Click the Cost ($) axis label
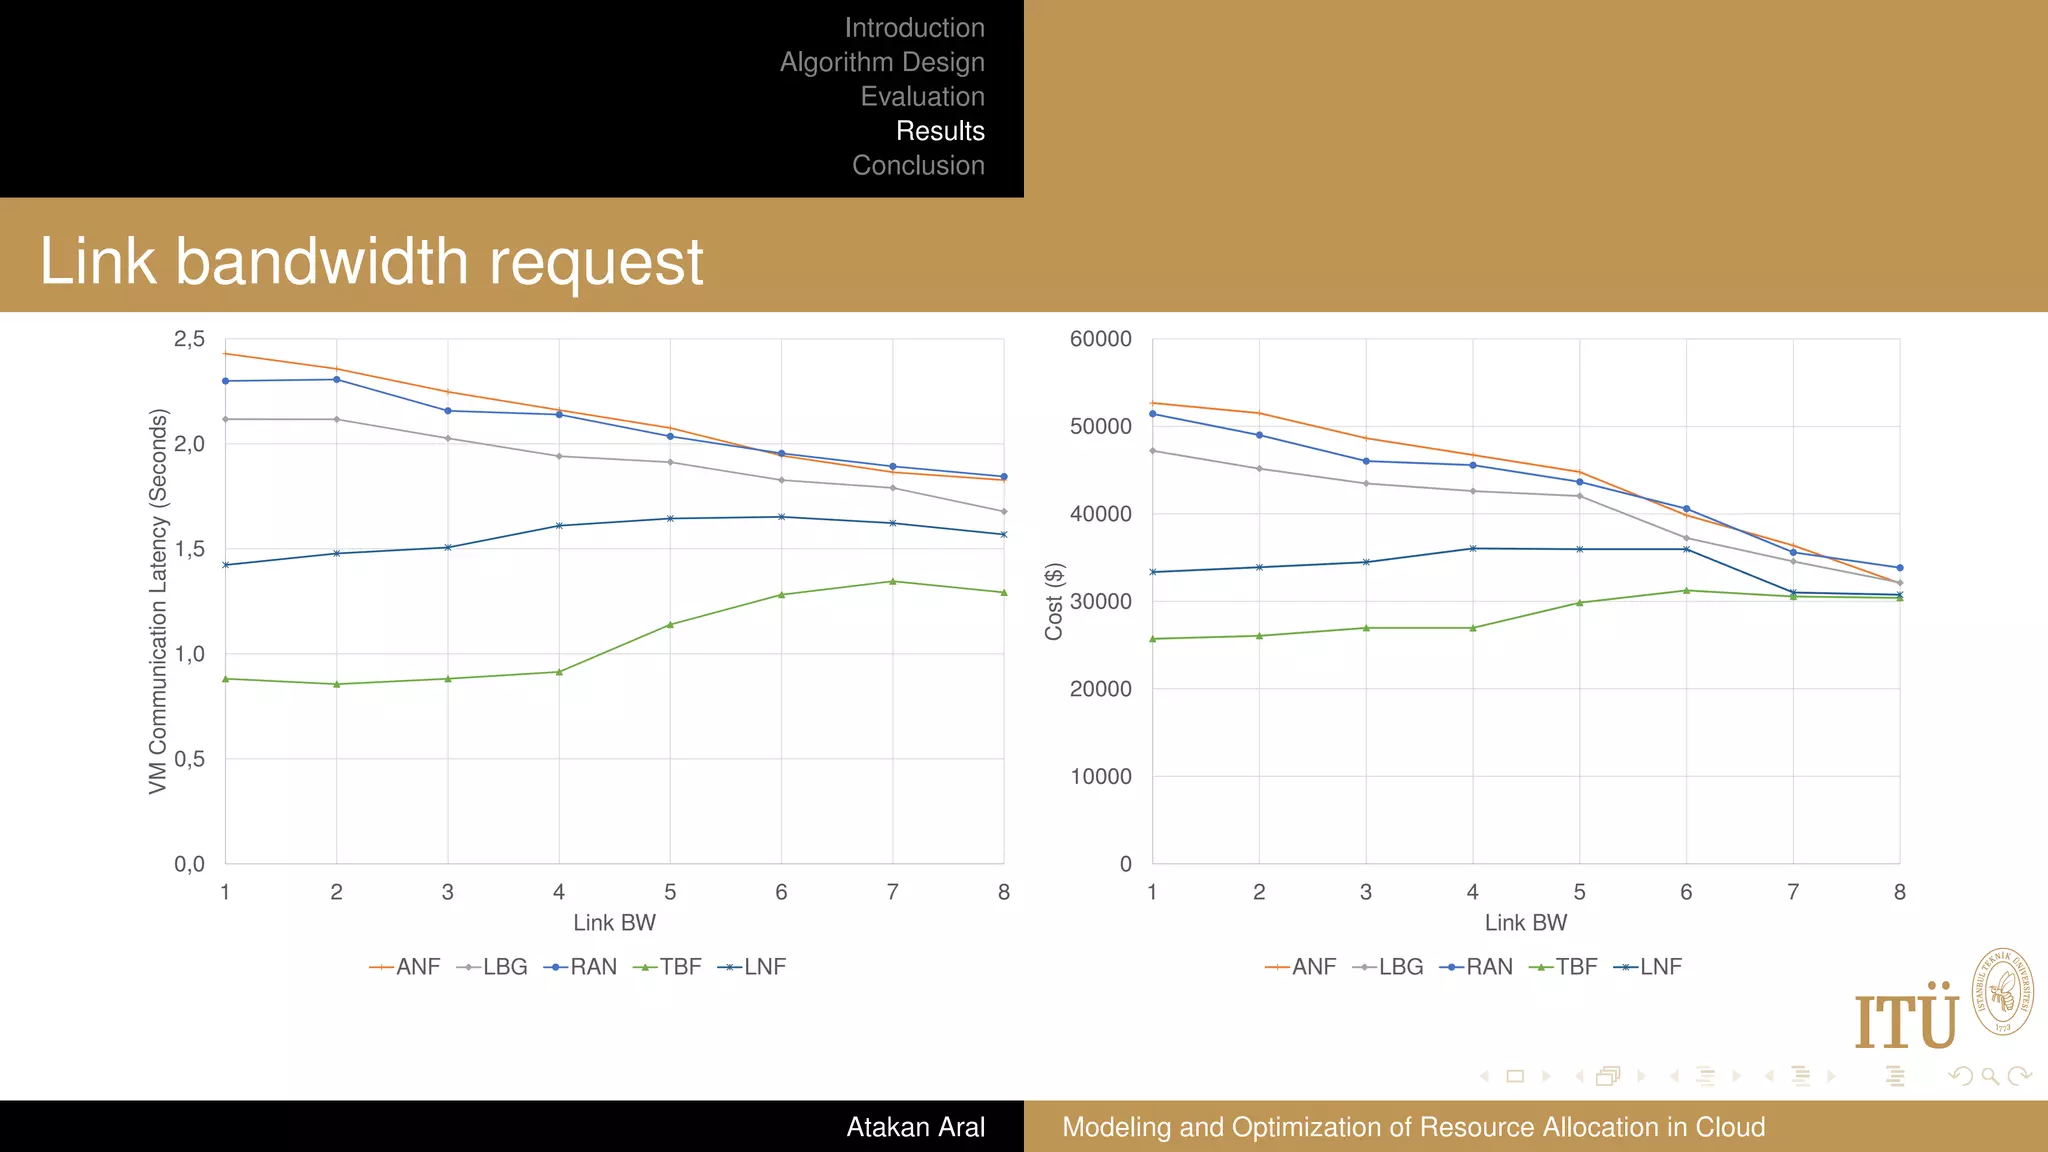Viewport: 2048px width, 1152px height. 1054,601
